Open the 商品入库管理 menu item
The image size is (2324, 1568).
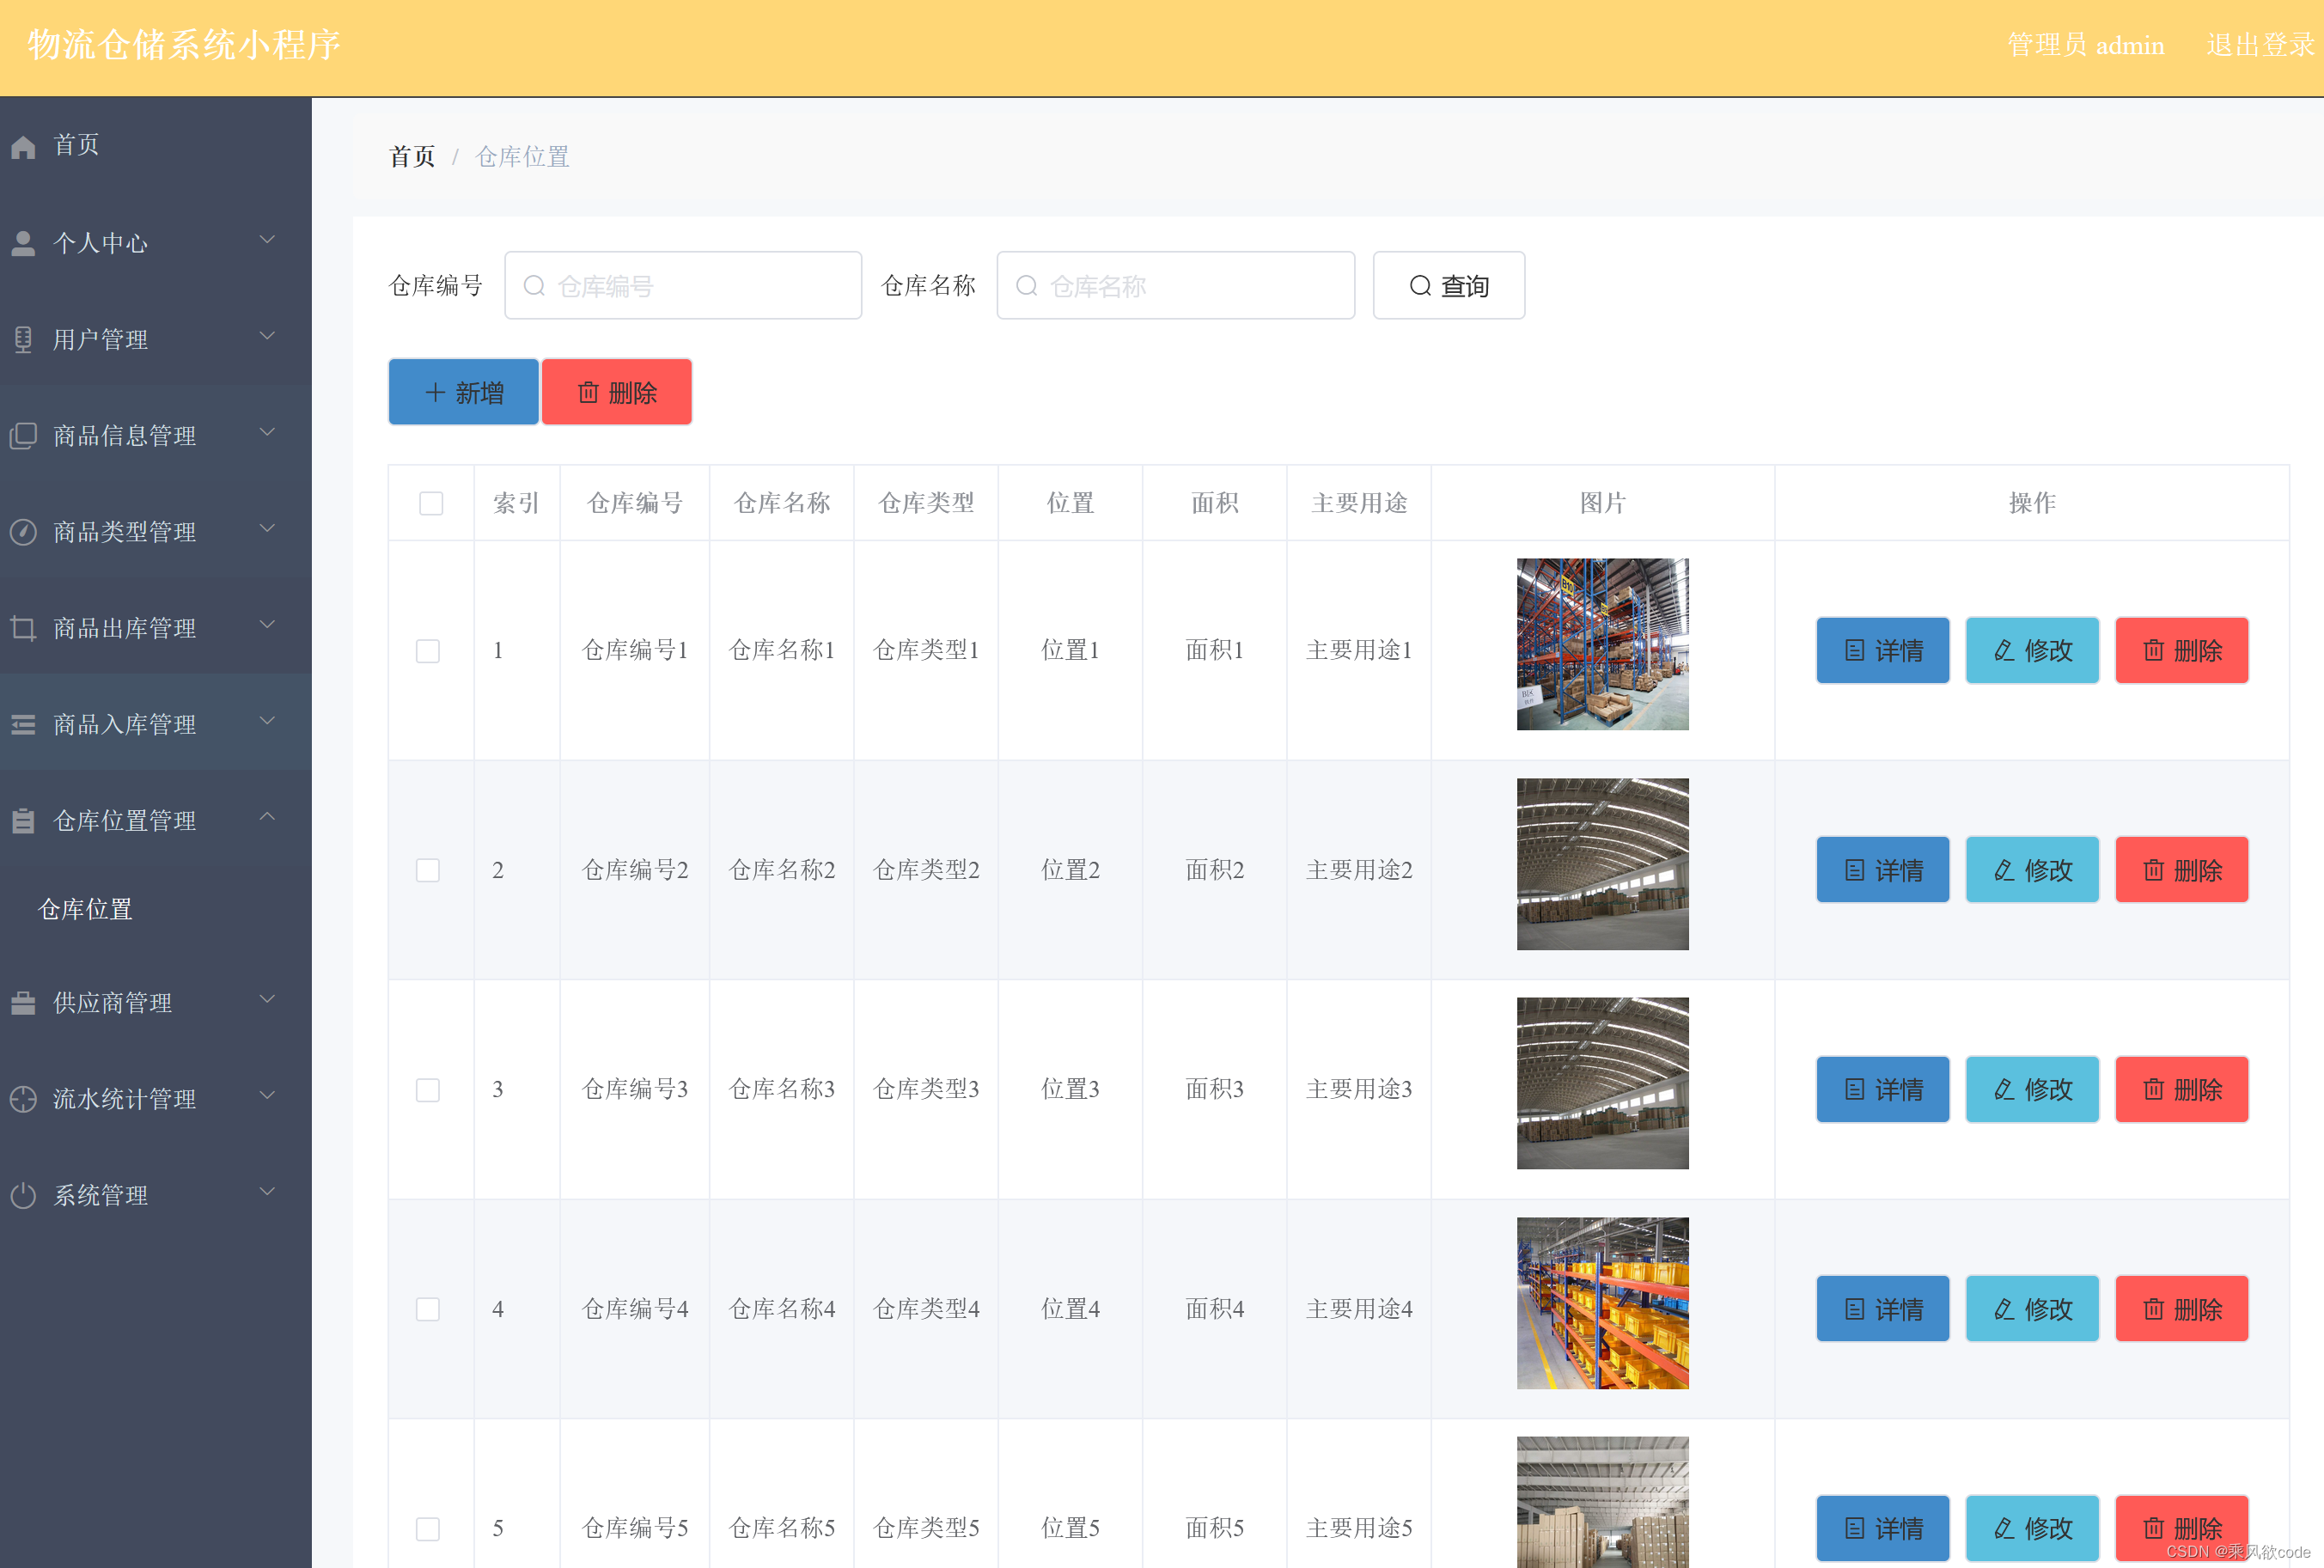pos(125,724)
